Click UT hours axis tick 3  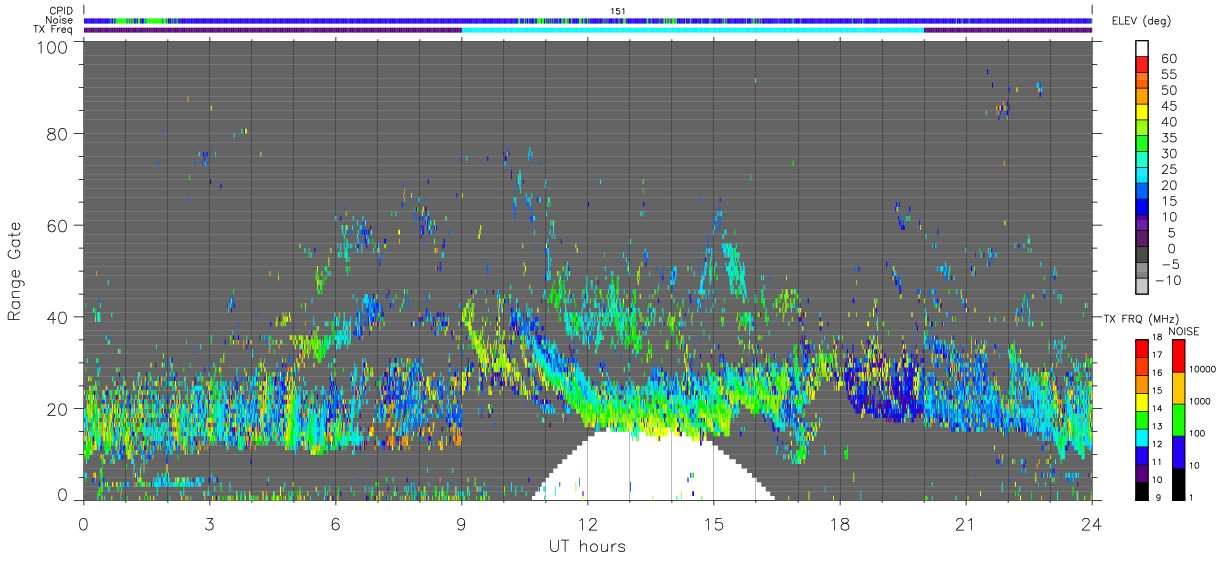[209, 524]
